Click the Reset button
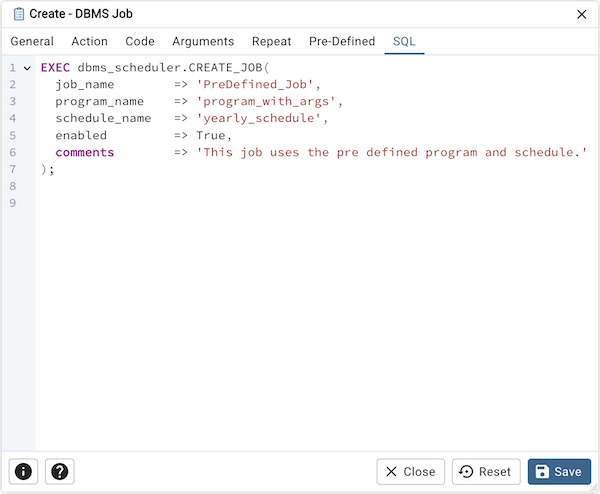The height and width of the screenshot is (494, 600). [486, 471]
